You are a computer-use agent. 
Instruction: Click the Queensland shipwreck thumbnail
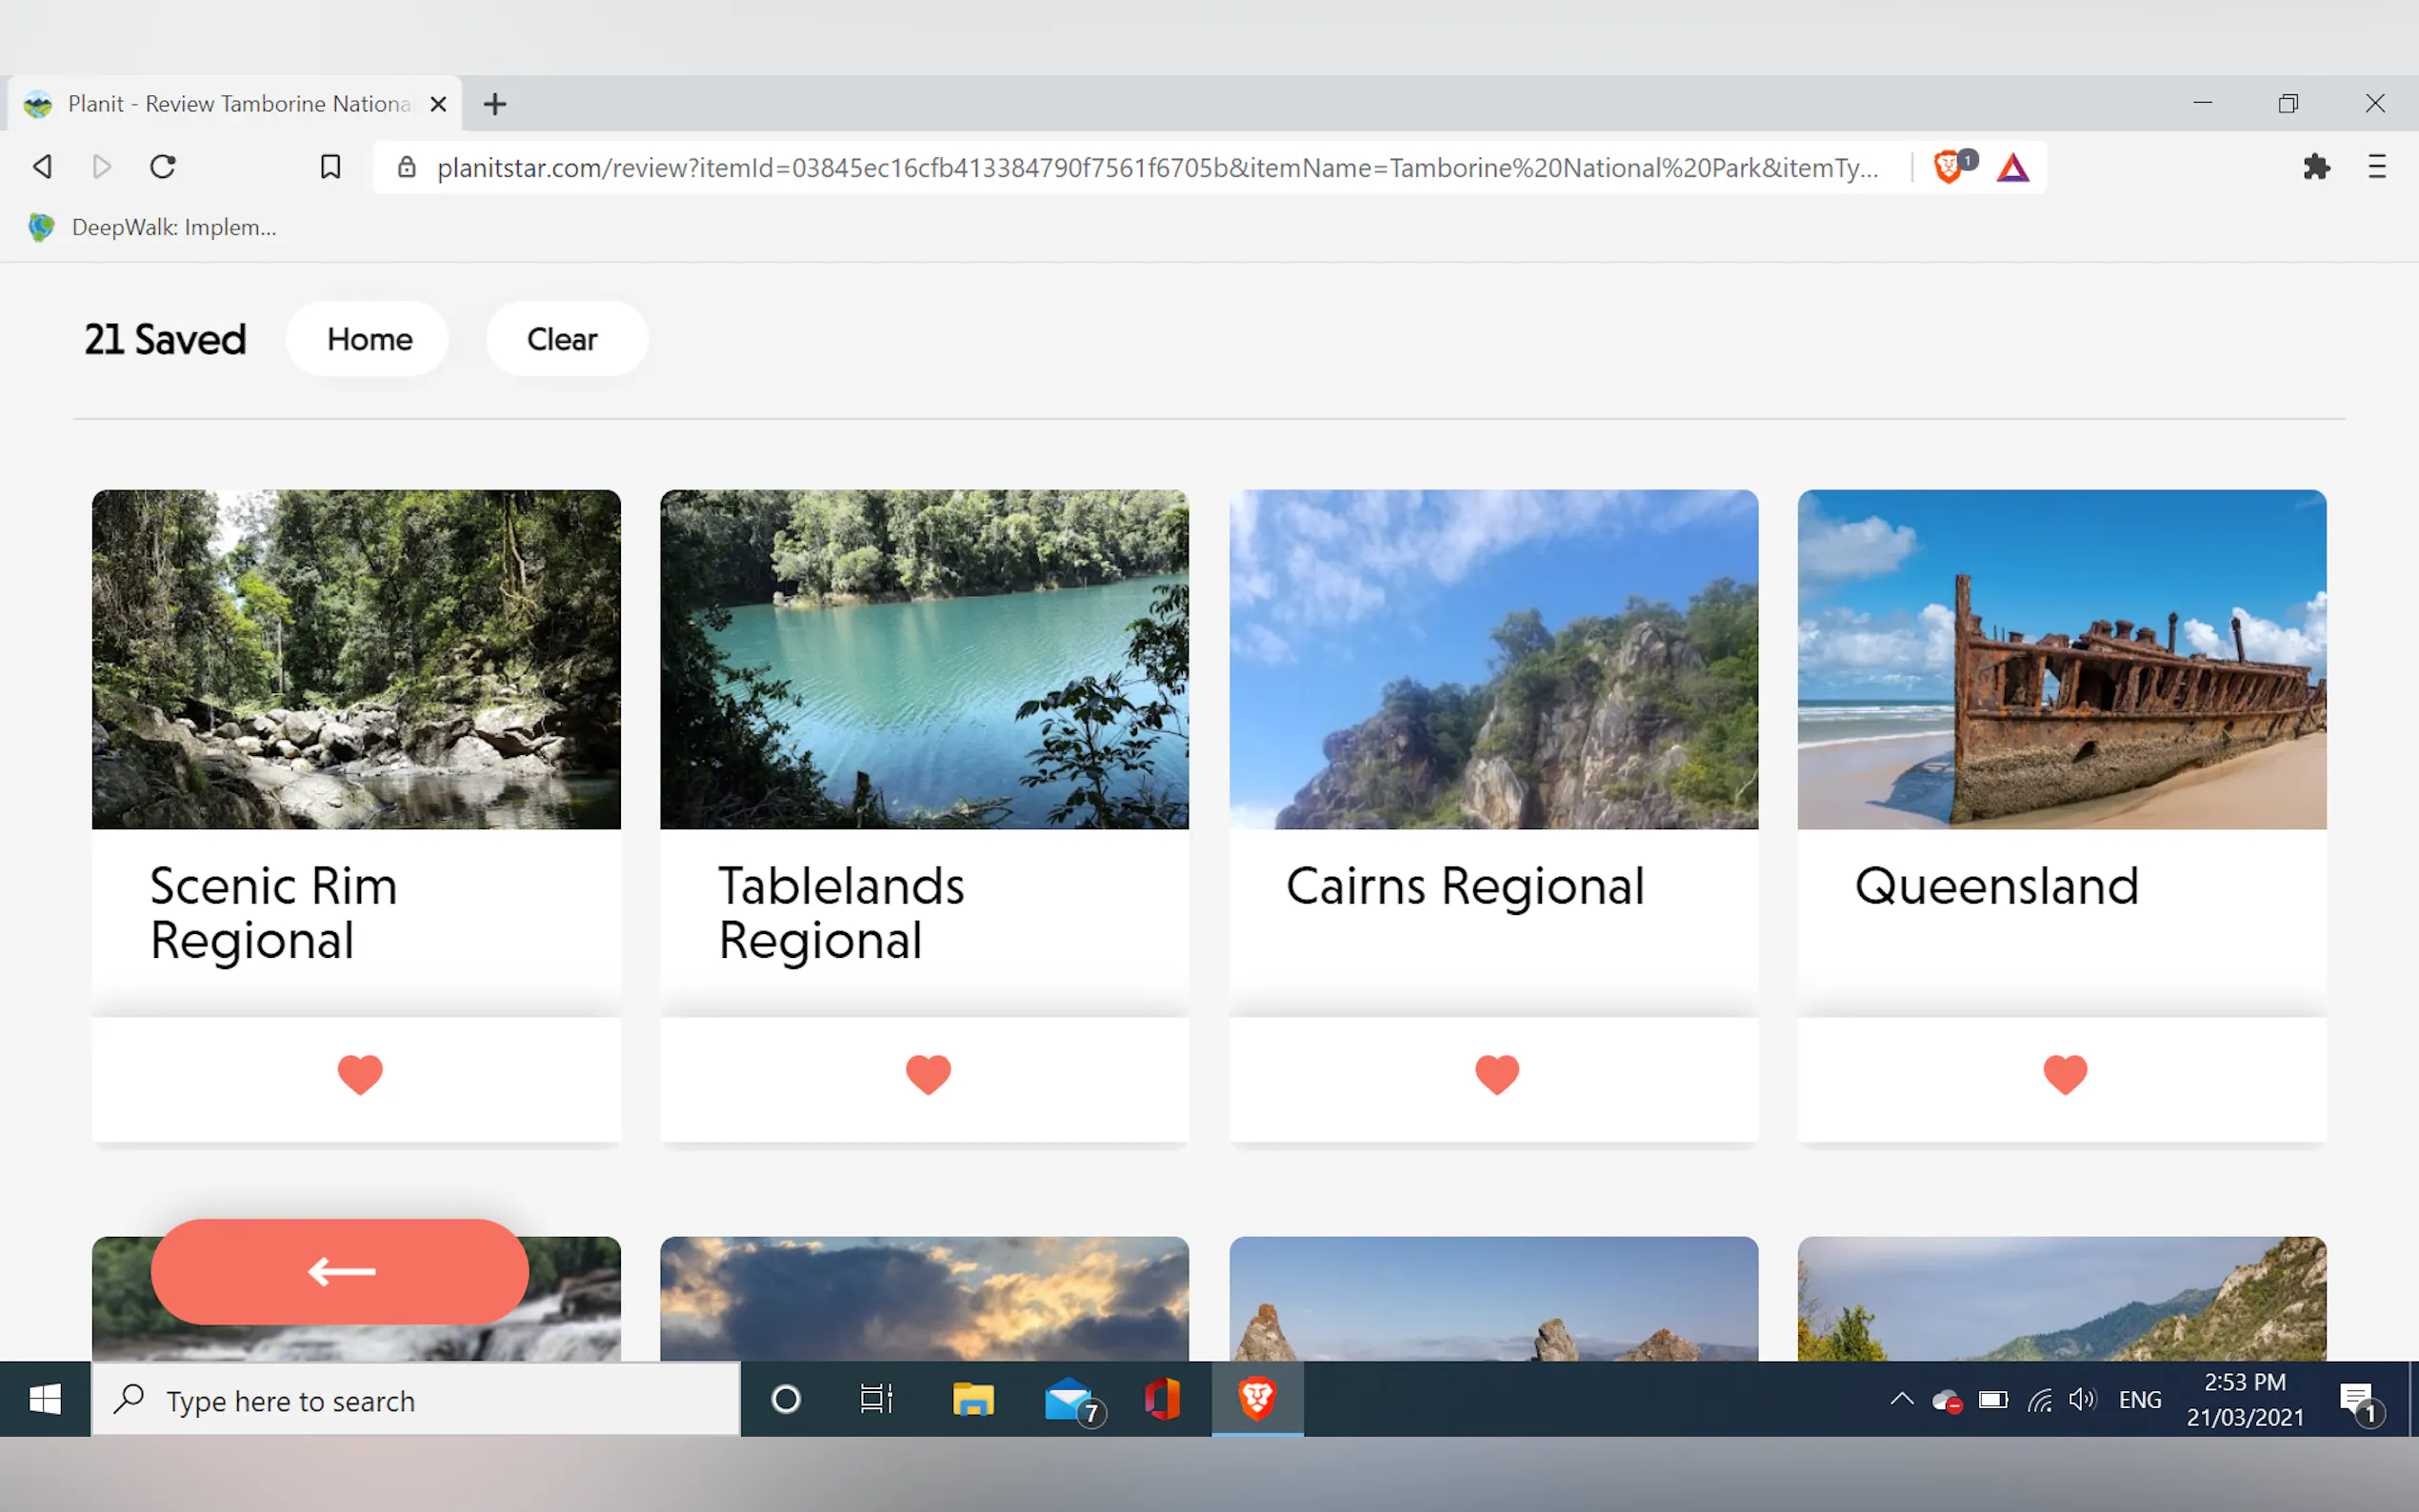[2061, 659]
